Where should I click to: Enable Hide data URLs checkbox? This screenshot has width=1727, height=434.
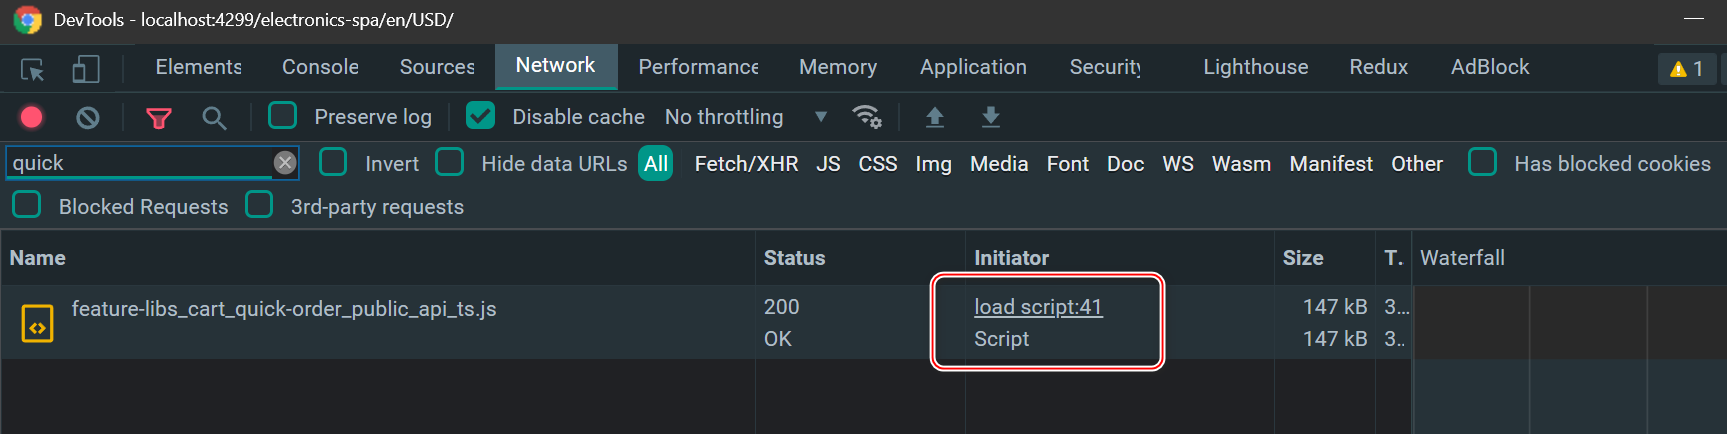pos(450,163)
